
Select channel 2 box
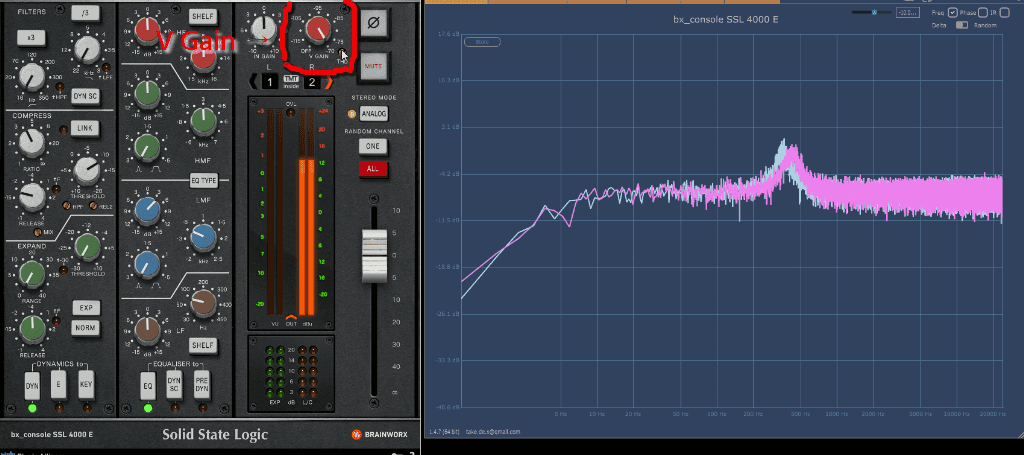coord(312,82)
